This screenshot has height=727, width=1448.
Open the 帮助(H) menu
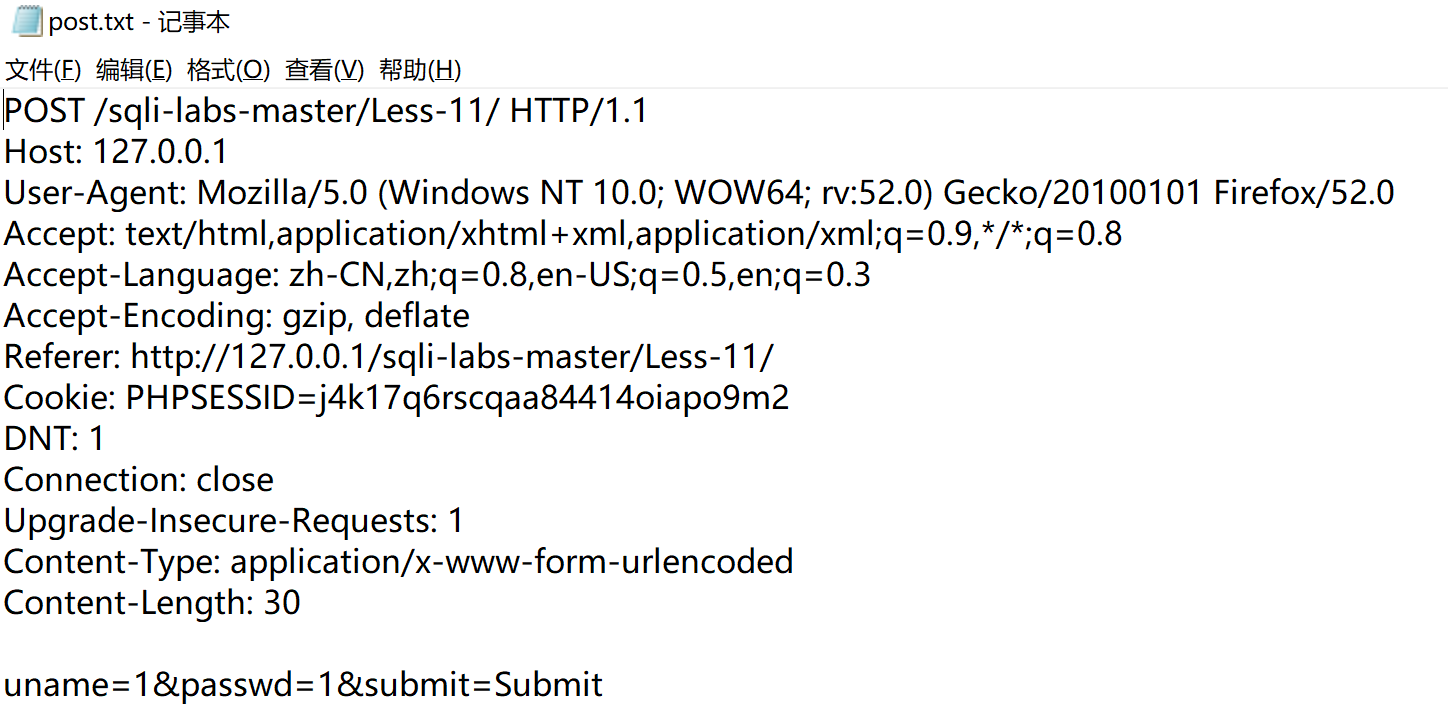point(420,70)
